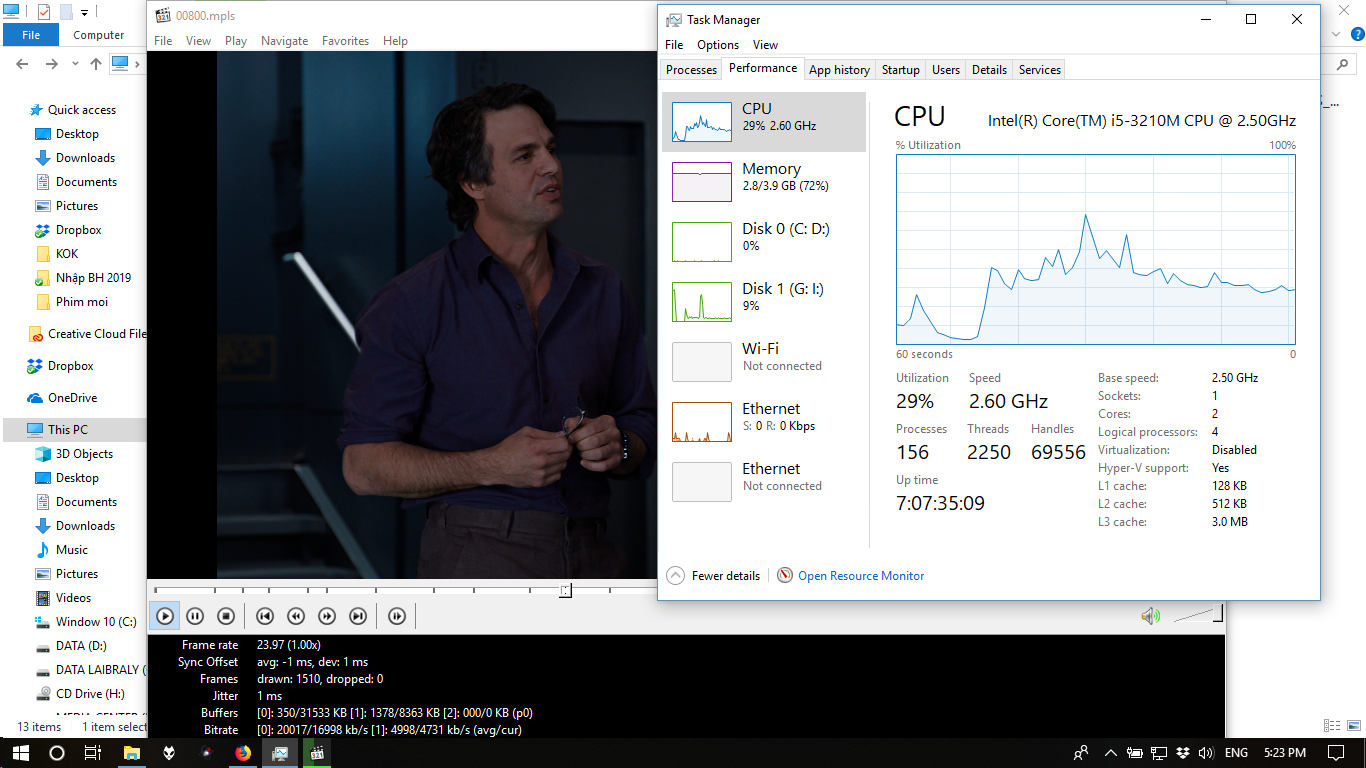
Task: Select Disk 0 (C: D:) performance graph
Action: (x=764, y=242)
